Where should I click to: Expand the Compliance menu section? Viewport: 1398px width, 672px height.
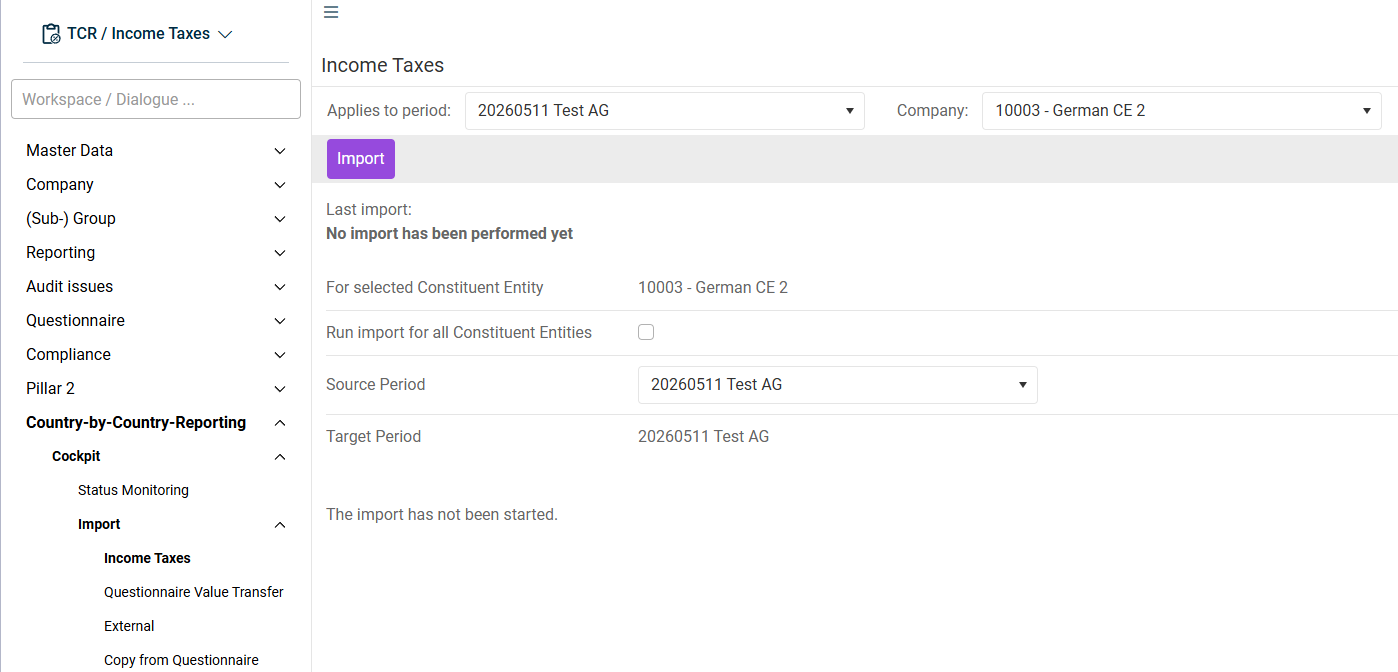[156, 355]
